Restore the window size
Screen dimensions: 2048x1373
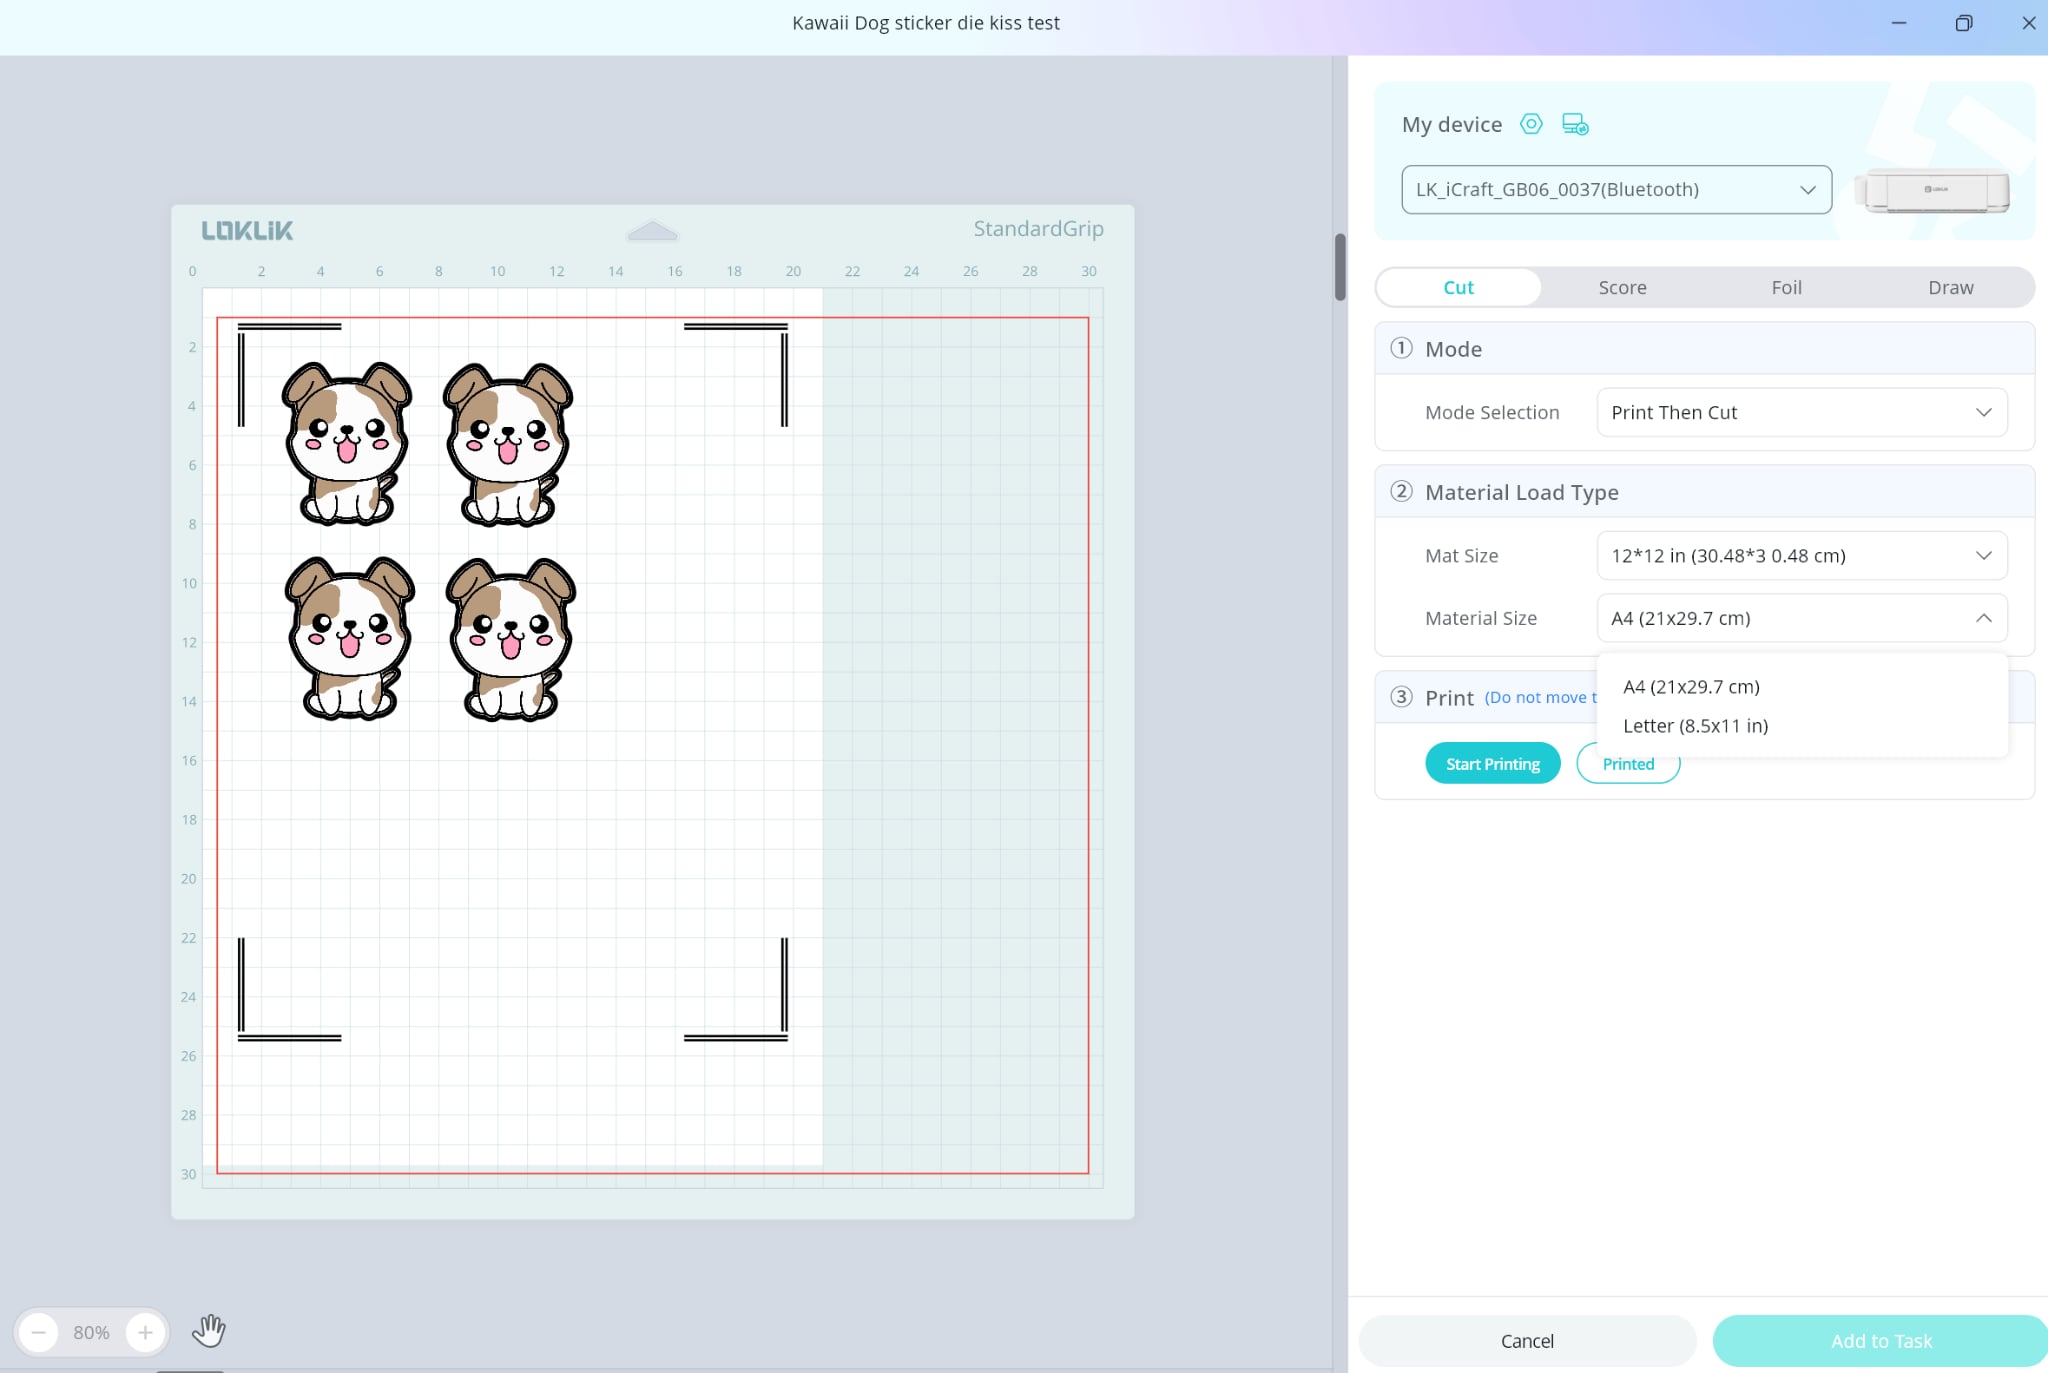[1964, 23]
